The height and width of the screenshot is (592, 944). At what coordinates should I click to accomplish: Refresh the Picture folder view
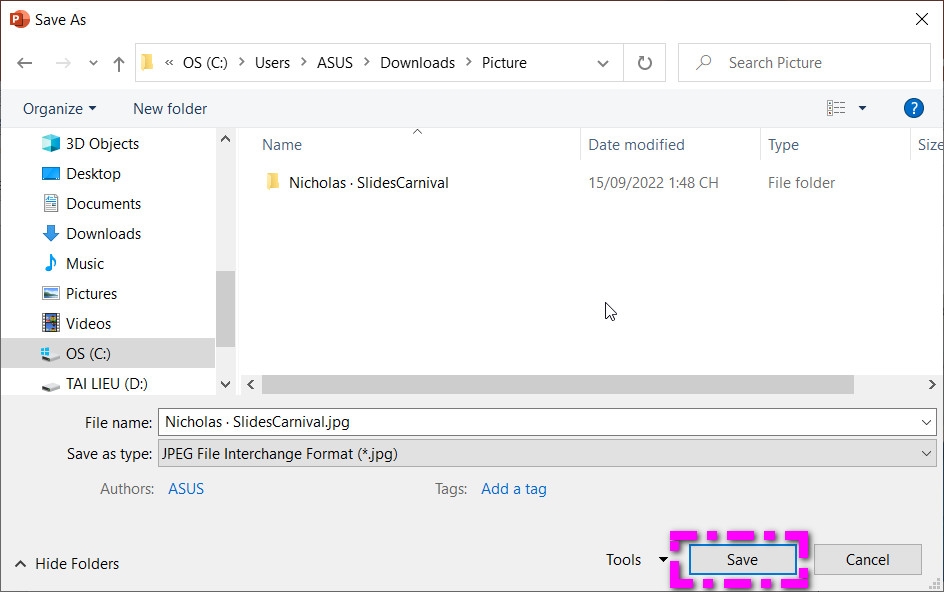(644, 63)
